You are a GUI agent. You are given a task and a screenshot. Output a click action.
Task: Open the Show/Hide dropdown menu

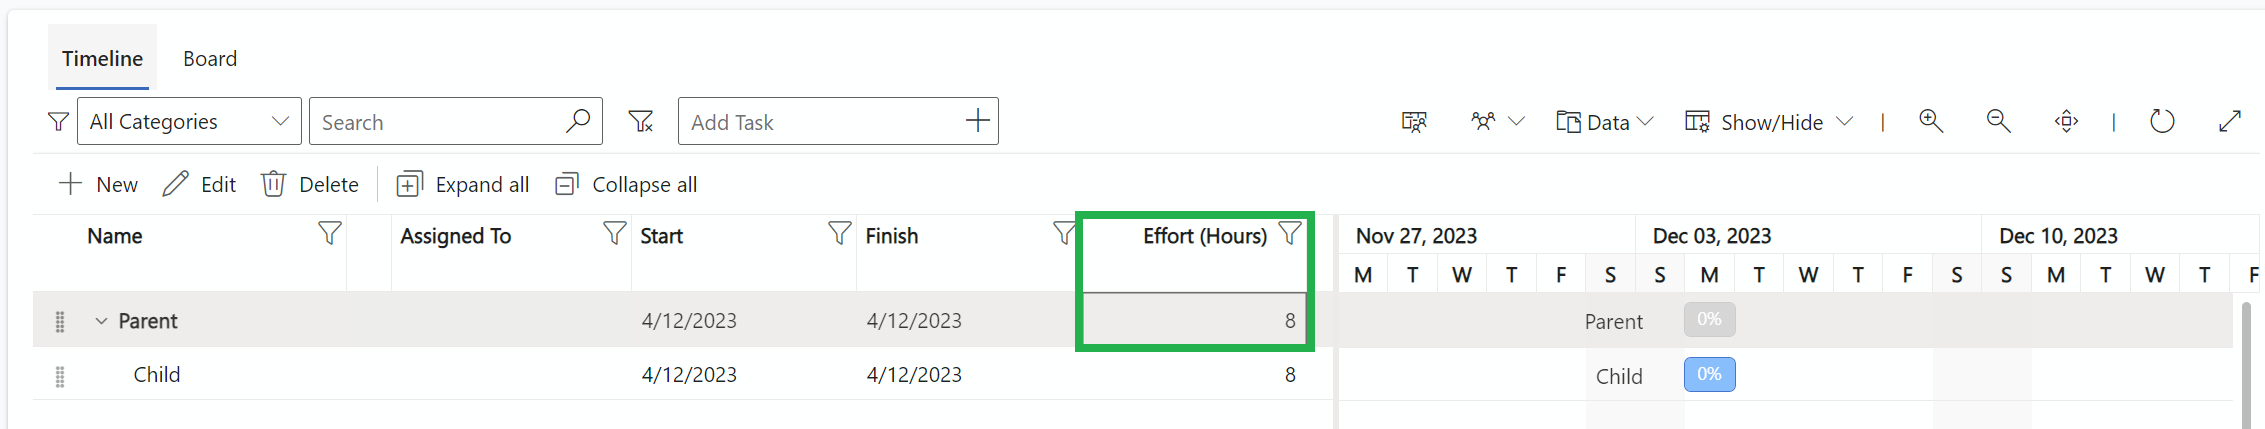pyautogui.click(x=1769, y=122)
